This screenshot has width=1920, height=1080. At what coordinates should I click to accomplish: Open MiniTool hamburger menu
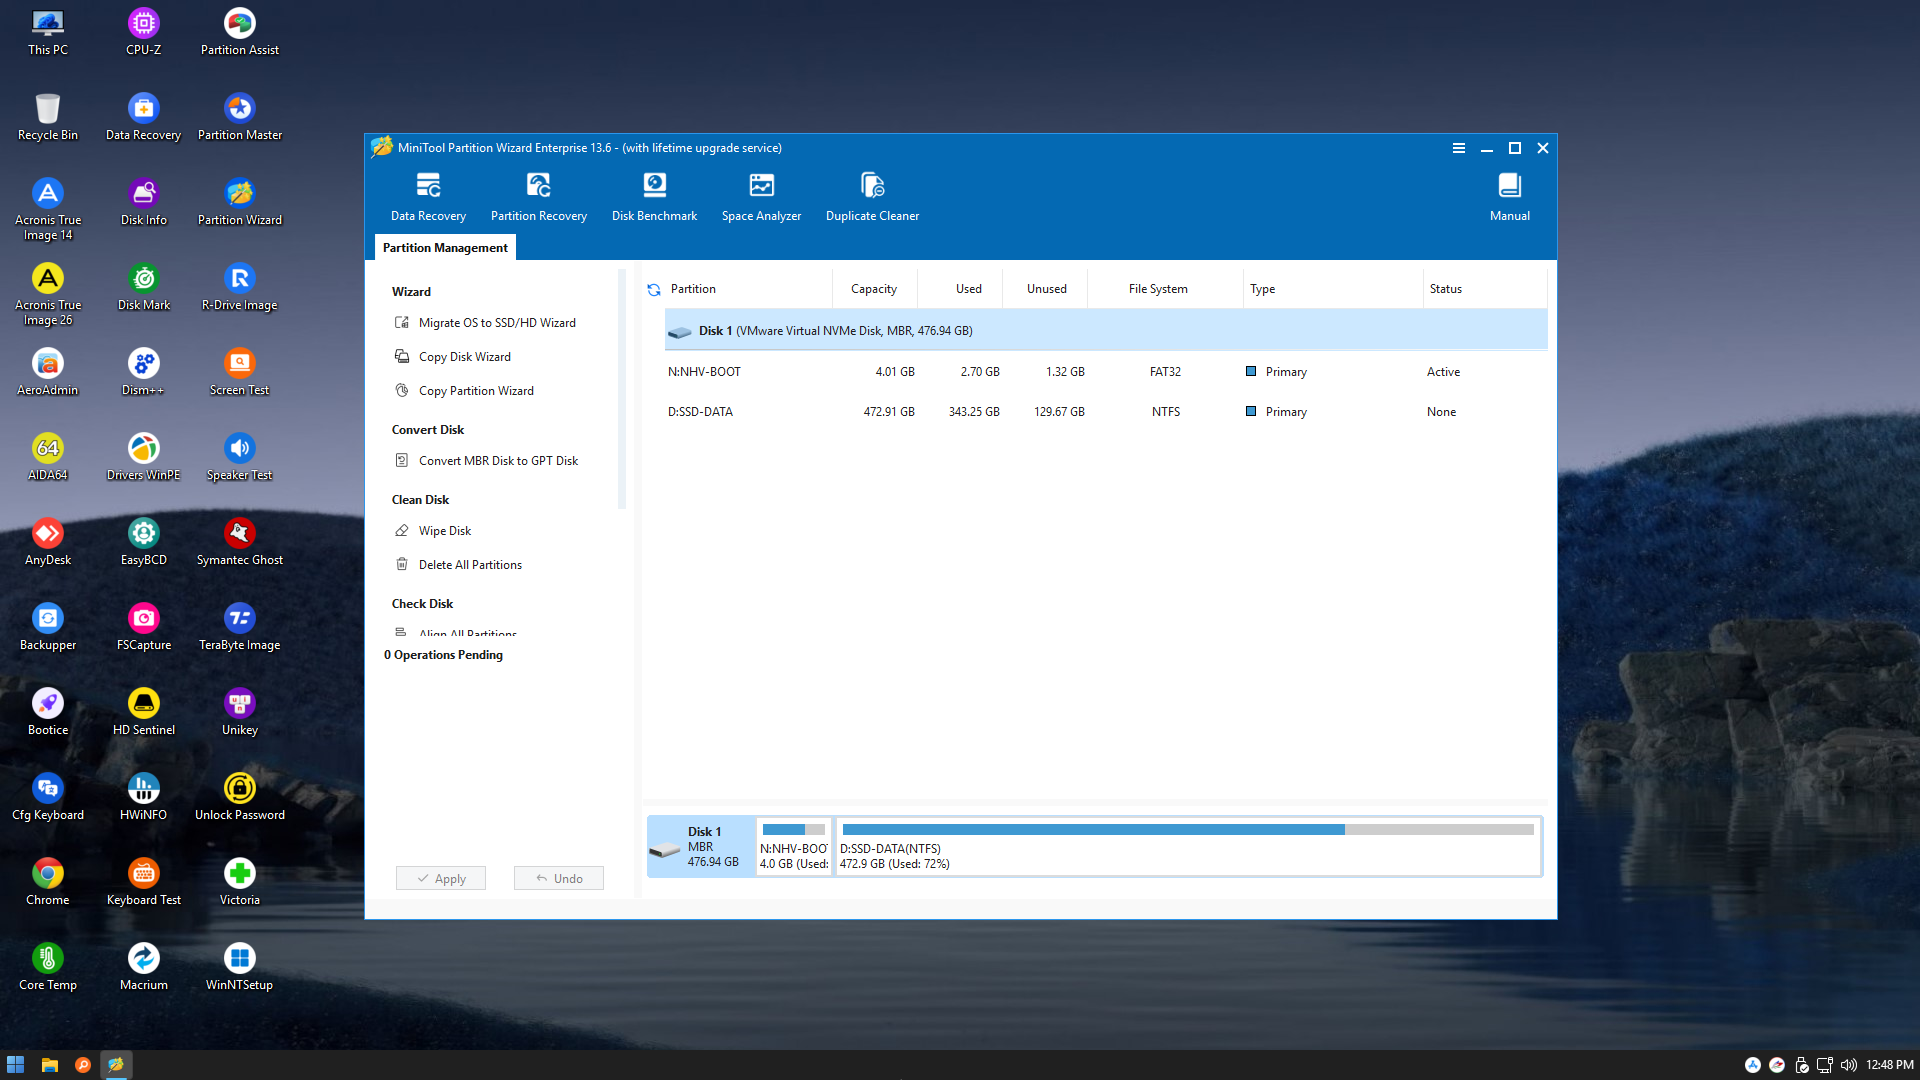(1459, 148)
